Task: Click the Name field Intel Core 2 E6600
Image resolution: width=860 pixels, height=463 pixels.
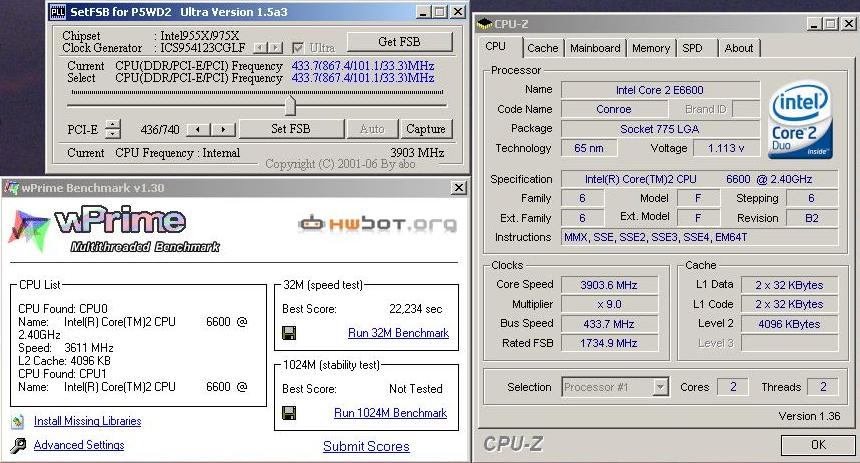Action: tap(660, 90)
